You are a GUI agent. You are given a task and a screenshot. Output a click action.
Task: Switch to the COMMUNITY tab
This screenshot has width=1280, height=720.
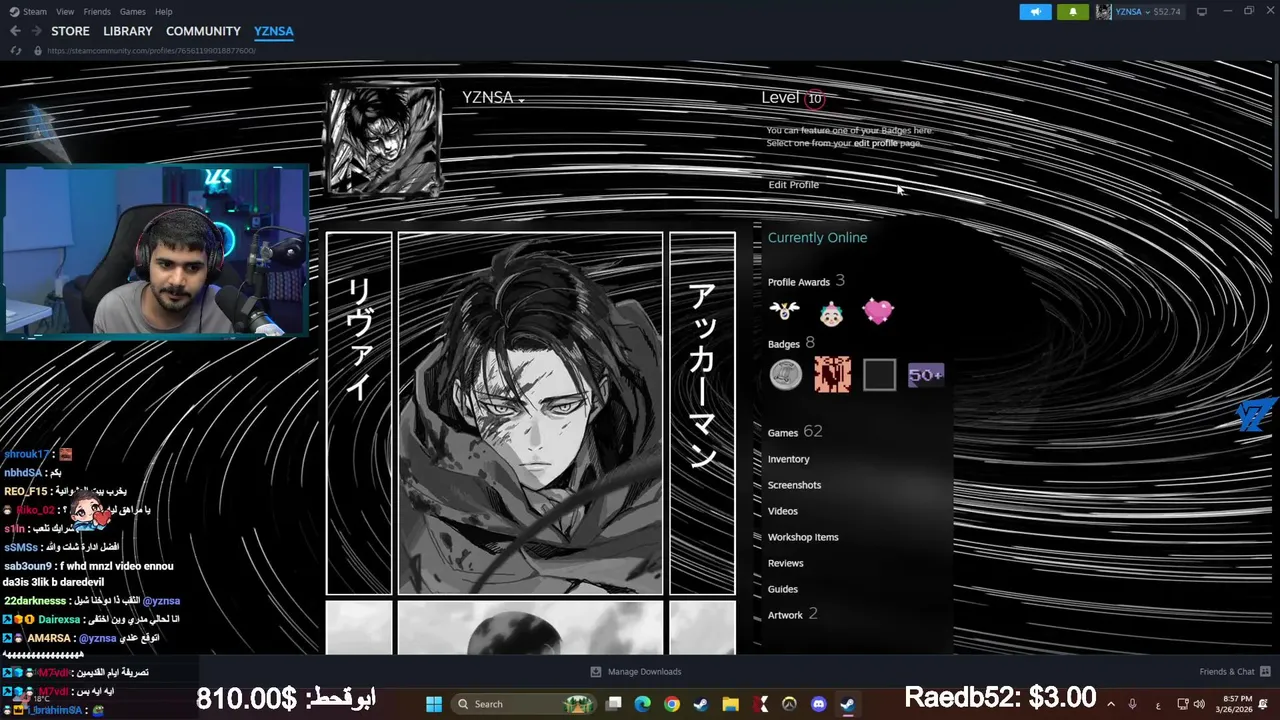(203, 31)
